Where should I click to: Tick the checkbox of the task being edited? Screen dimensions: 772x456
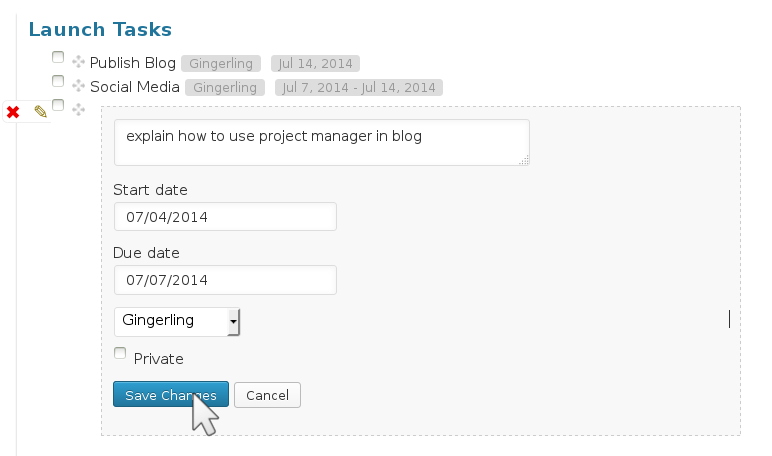[58, 105]
